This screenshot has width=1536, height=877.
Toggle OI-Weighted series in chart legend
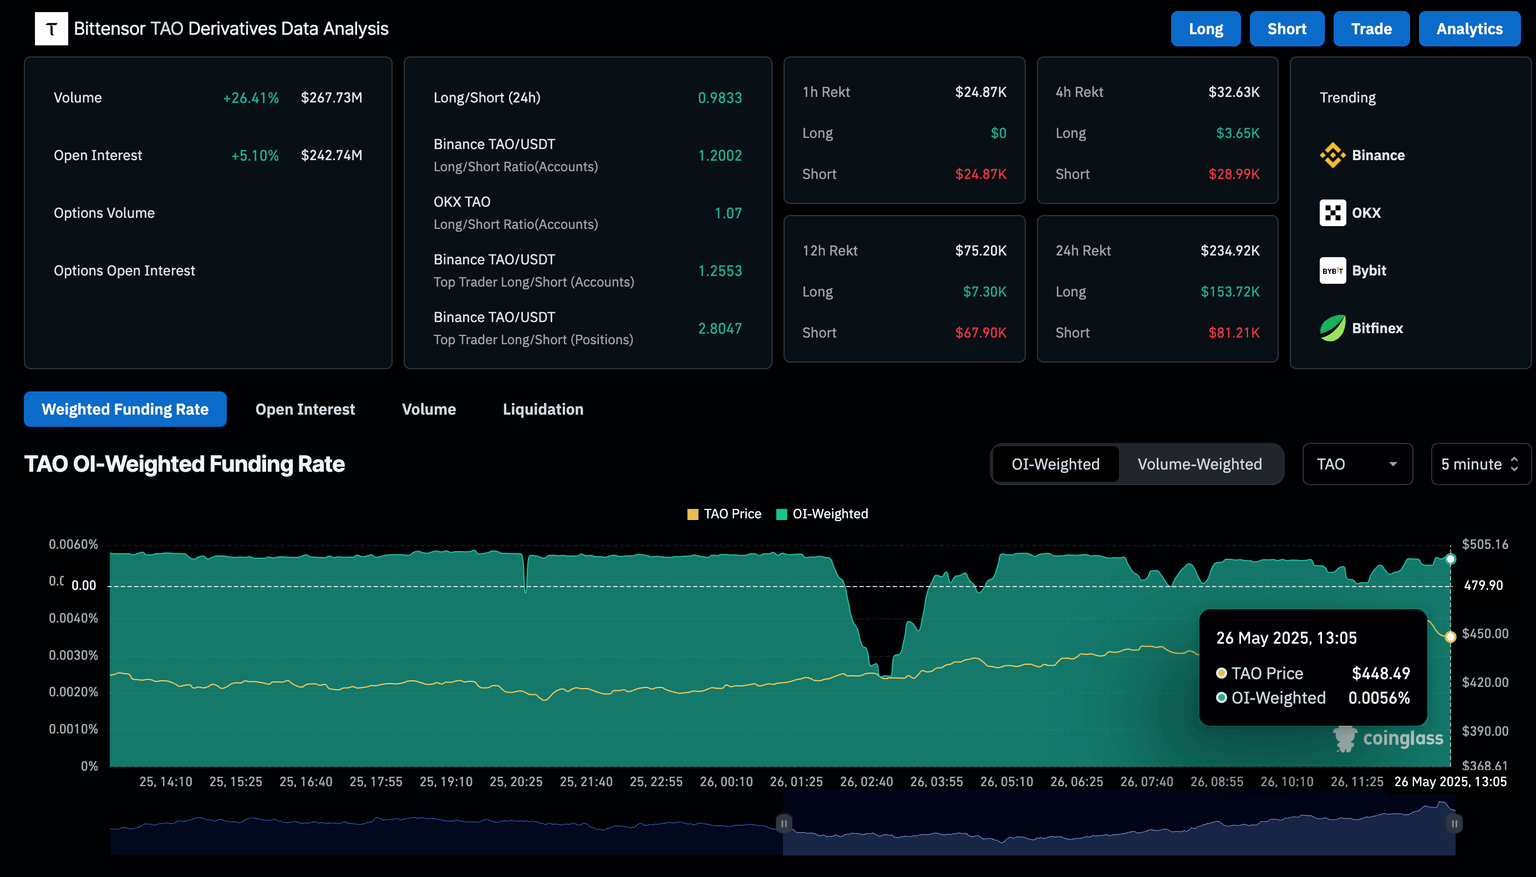[x=822, y=514]
